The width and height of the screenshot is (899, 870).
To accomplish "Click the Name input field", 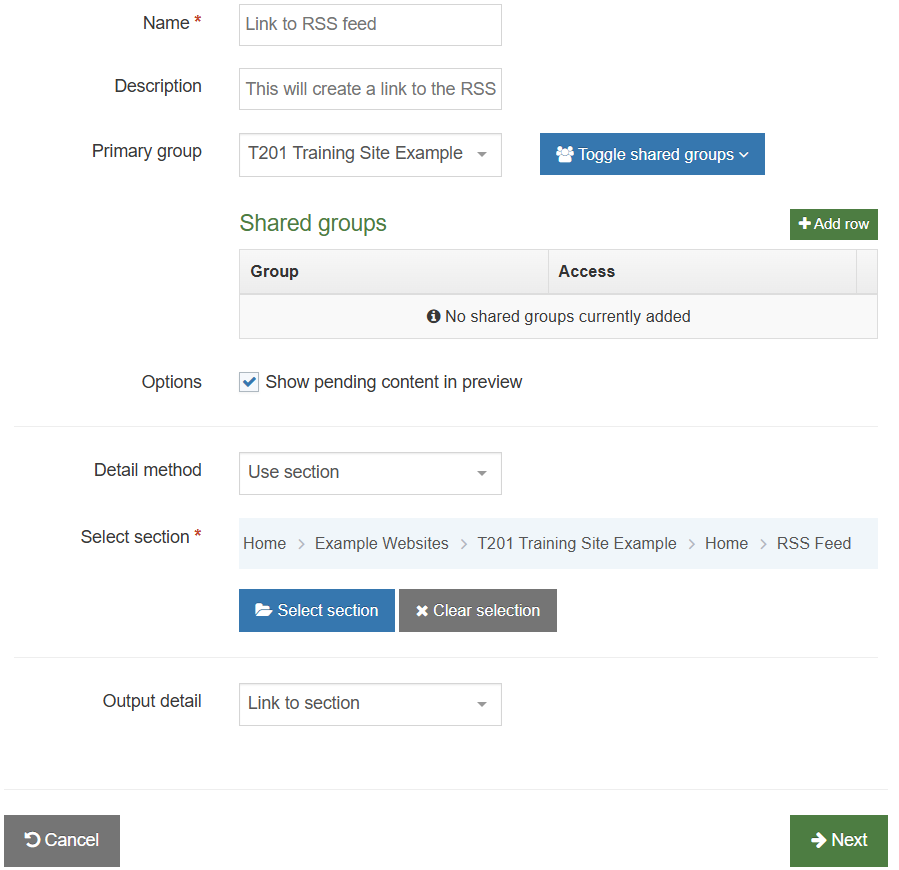I will click(x=369, y=24).
